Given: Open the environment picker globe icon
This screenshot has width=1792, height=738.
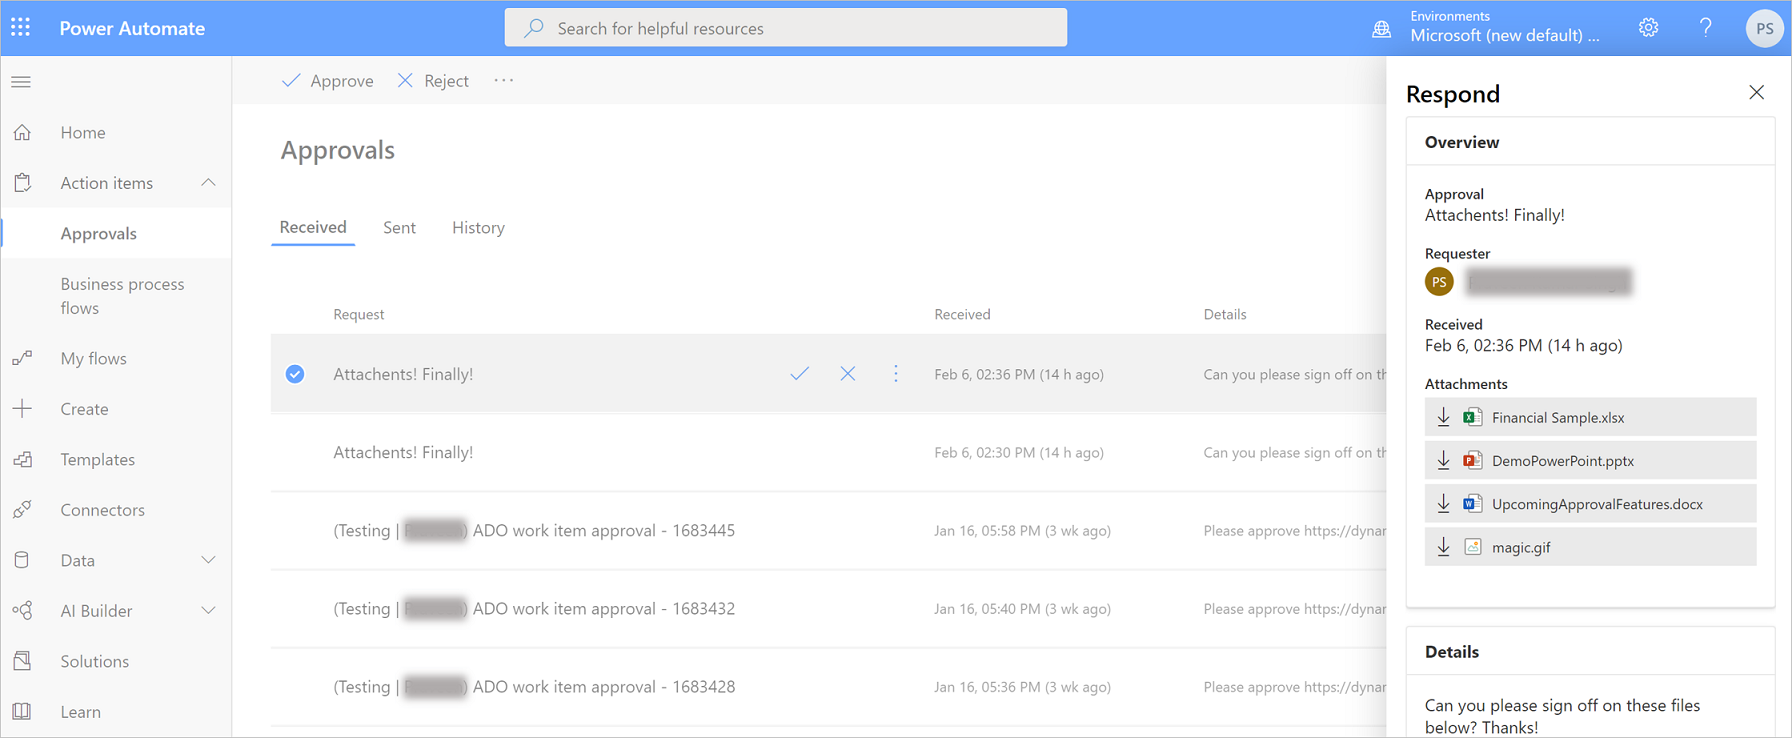Looking at the screenshot, I should [1381, 29].
